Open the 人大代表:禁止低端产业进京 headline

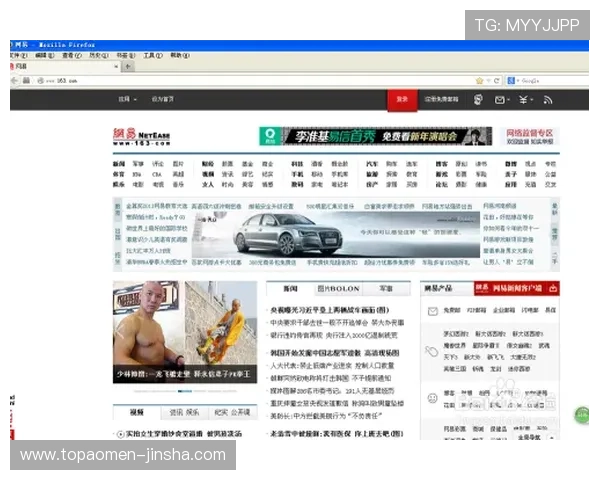pyautogui.click(x=332, y=366)
